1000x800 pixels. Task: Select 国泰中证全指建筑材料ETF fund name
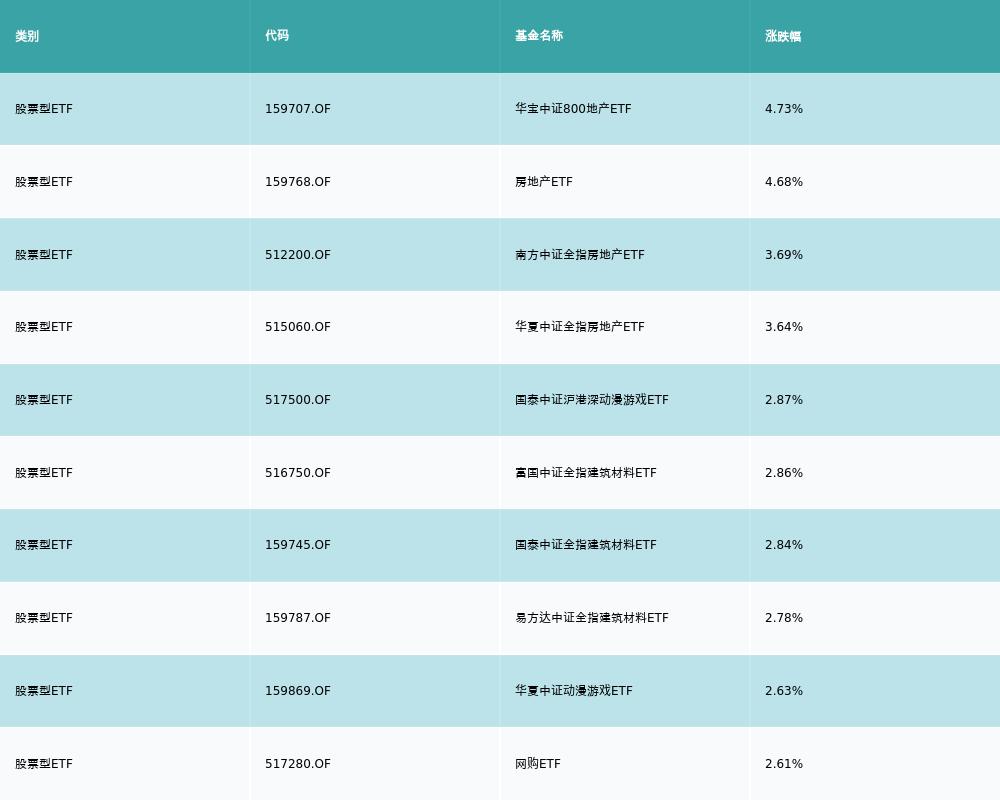(x=586, y=545)
